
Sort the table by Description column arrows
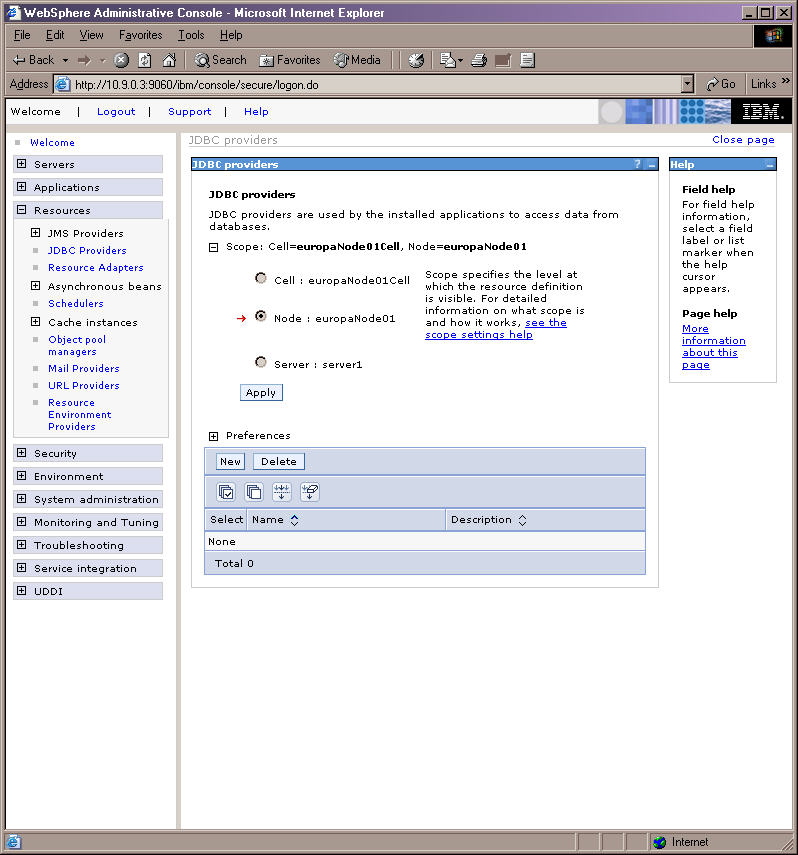523,520
